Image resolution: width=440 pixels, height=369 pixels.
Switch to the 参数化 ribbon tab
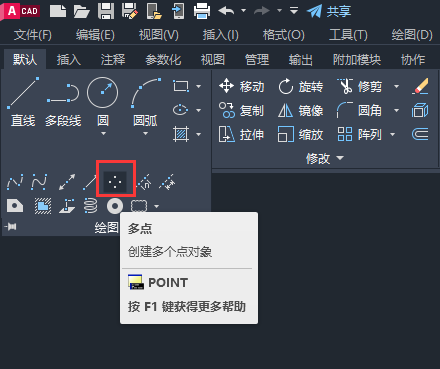(x=163, y=60)
